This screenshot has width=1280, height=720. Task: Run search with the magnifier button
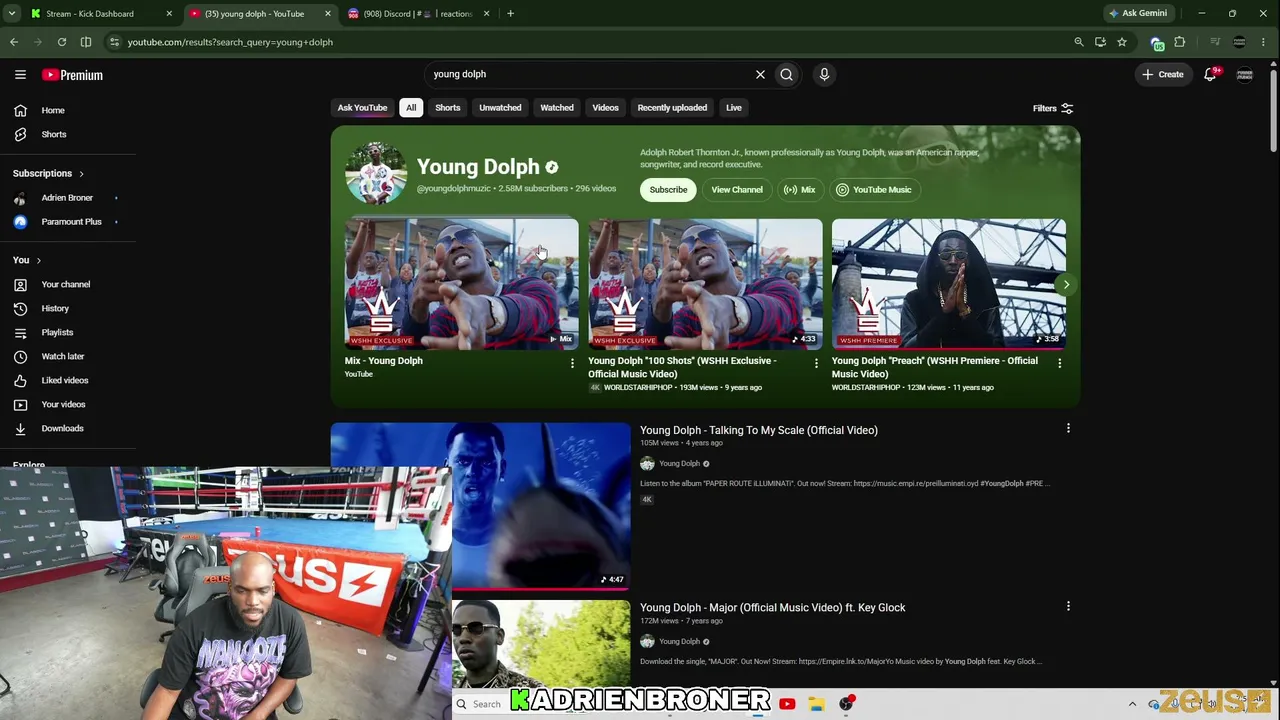pyautogui.click(x=787, y=74)
